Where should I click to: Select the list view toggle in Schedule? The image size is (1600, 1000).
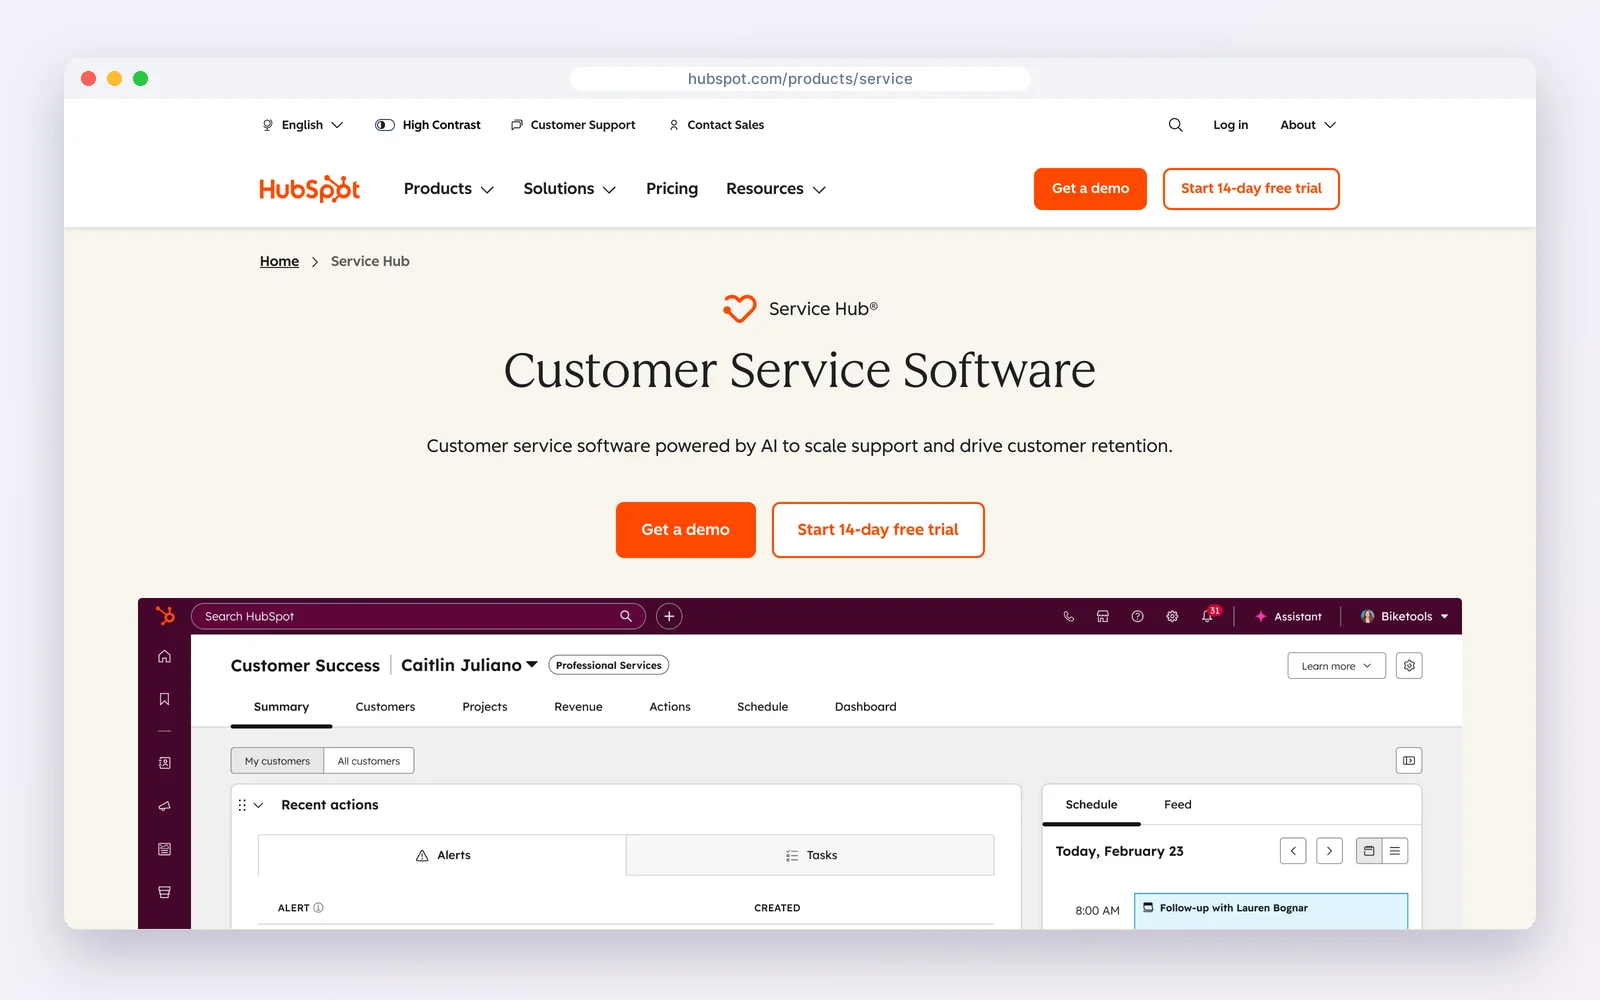point(1395,851)
